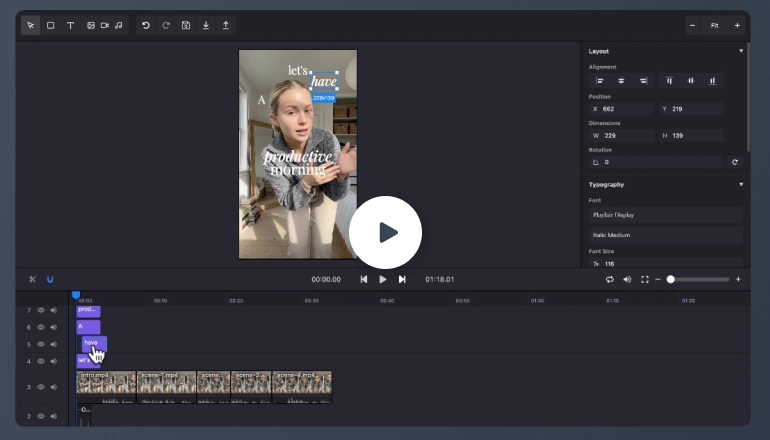Align vertical middle in Layout panel

(x=690, y=81)
